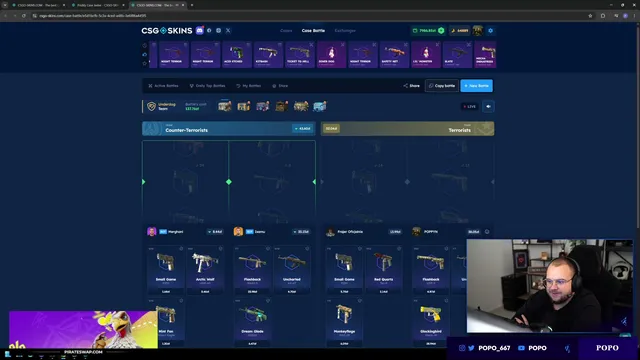
Task: Toggle the battle sound speaker button
Action: [x=488, y=107]
